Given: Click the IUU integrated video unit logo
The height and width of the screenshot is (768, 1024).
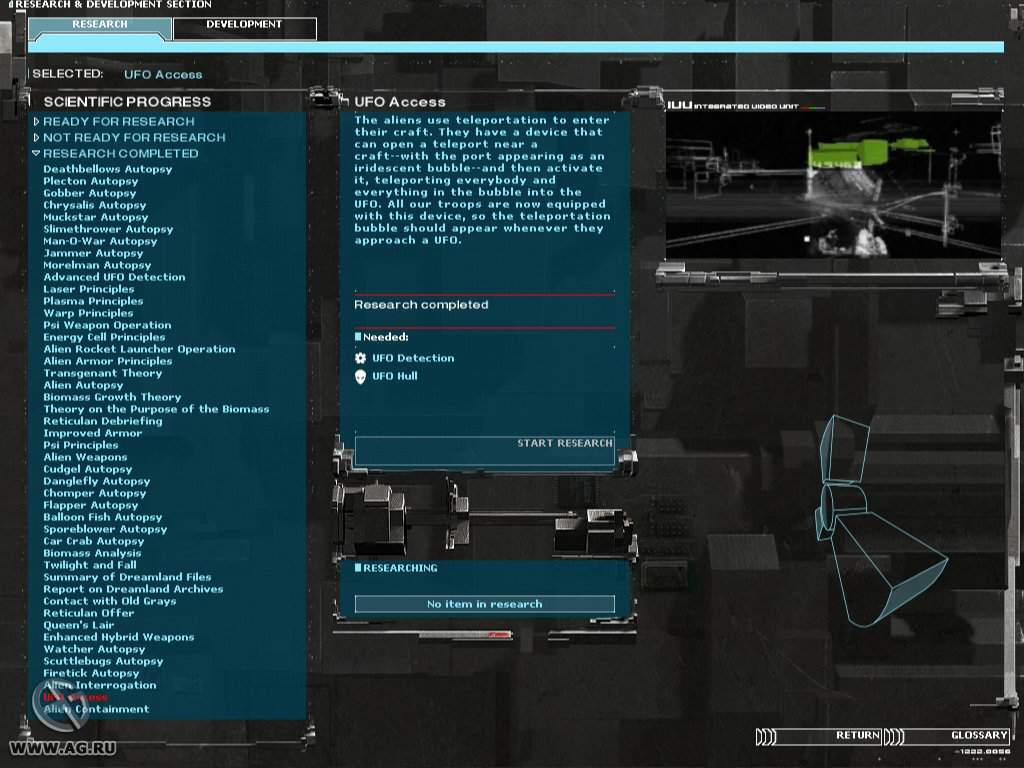Looking at the screenshot, I should coord(680,104).
